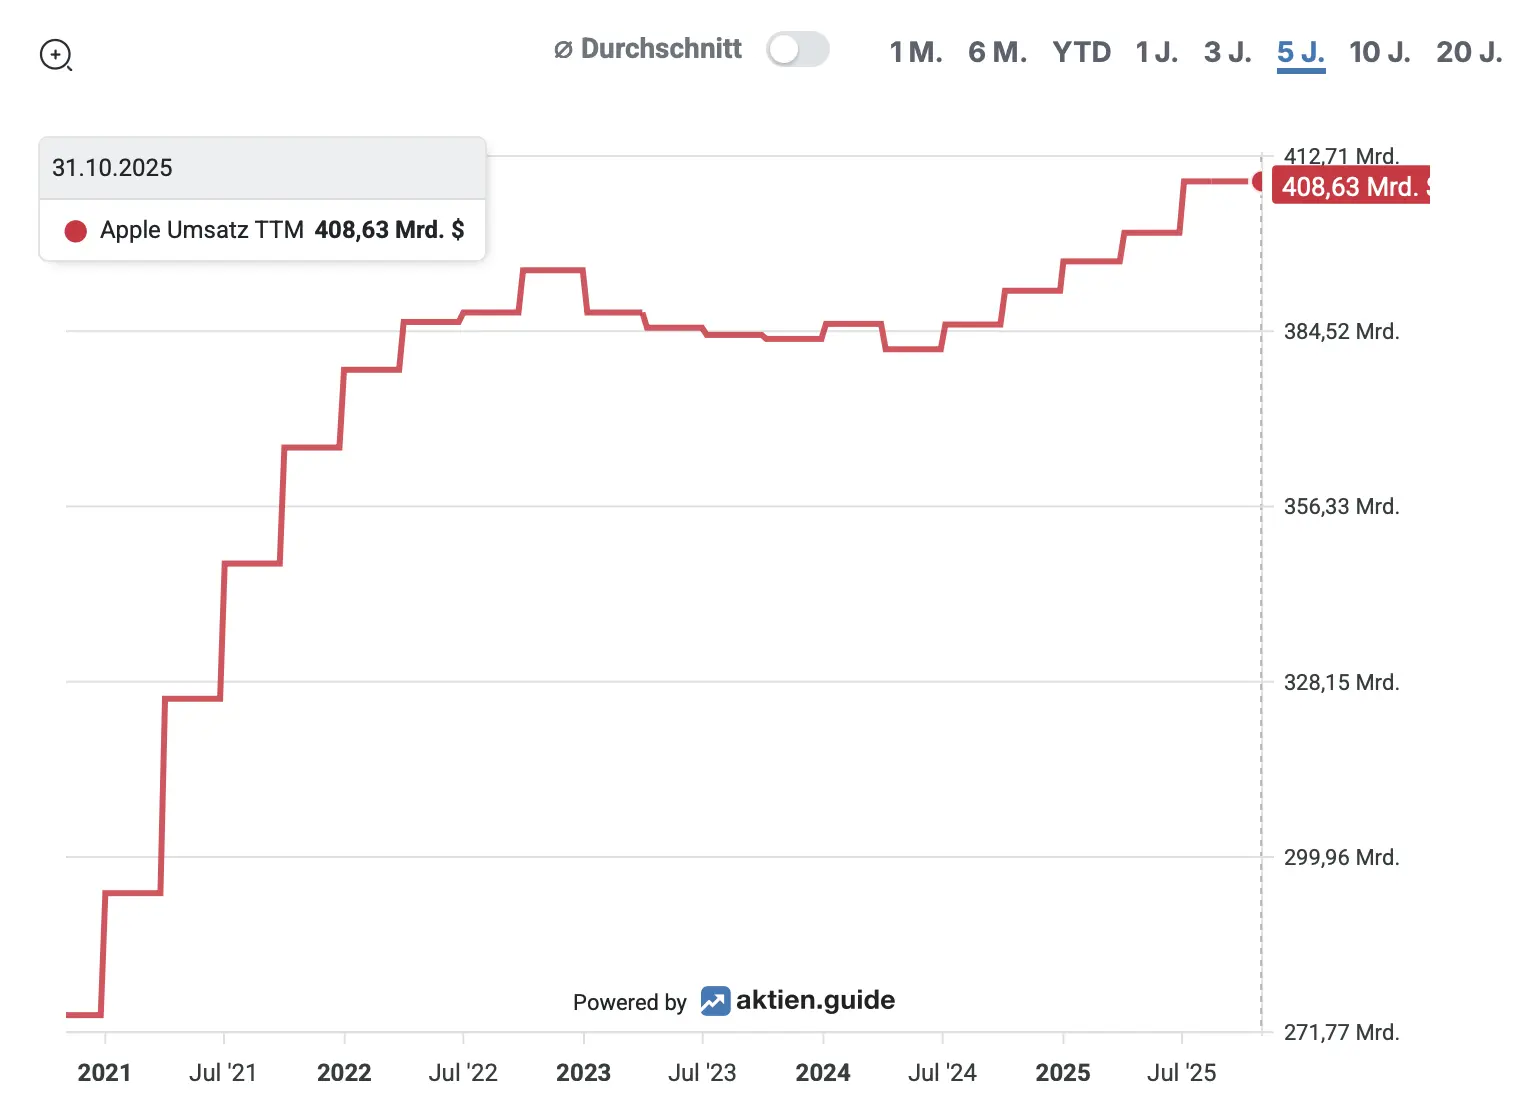
Task: Select the 6 M. time range
Action: [997, 52]
